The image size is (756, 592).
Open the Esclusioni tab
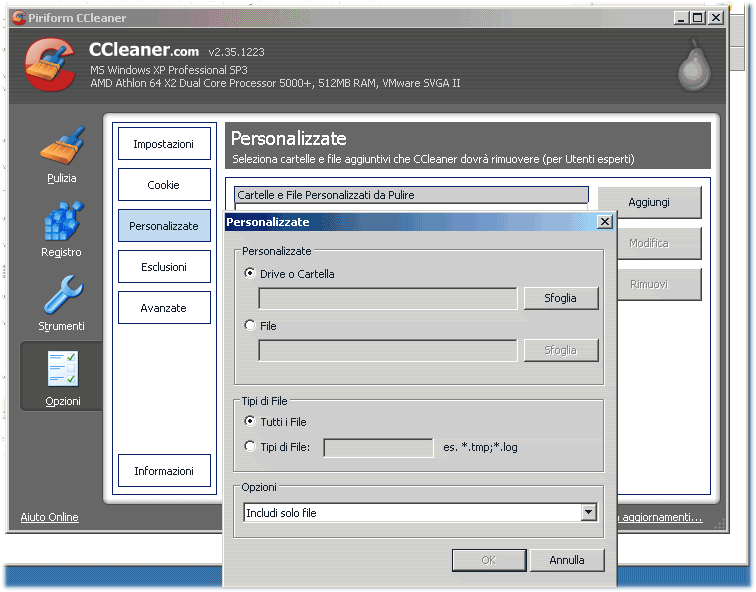(x=164, y=267)
